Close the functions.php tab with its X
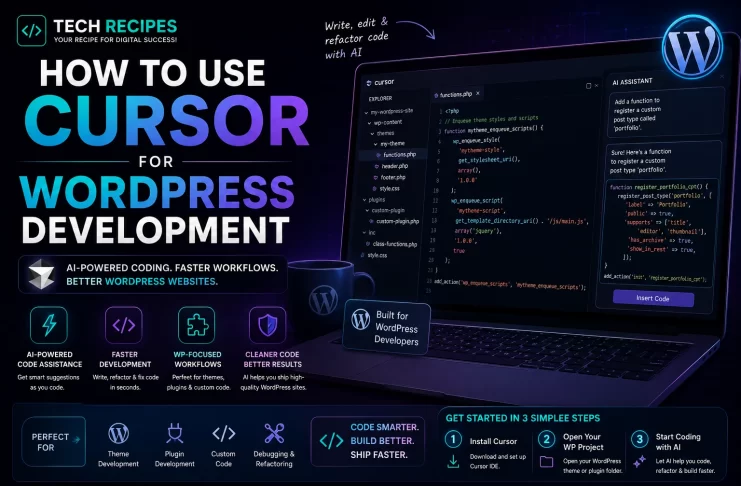The width and height of the screenshot is (741, 486). coord(478,93)
